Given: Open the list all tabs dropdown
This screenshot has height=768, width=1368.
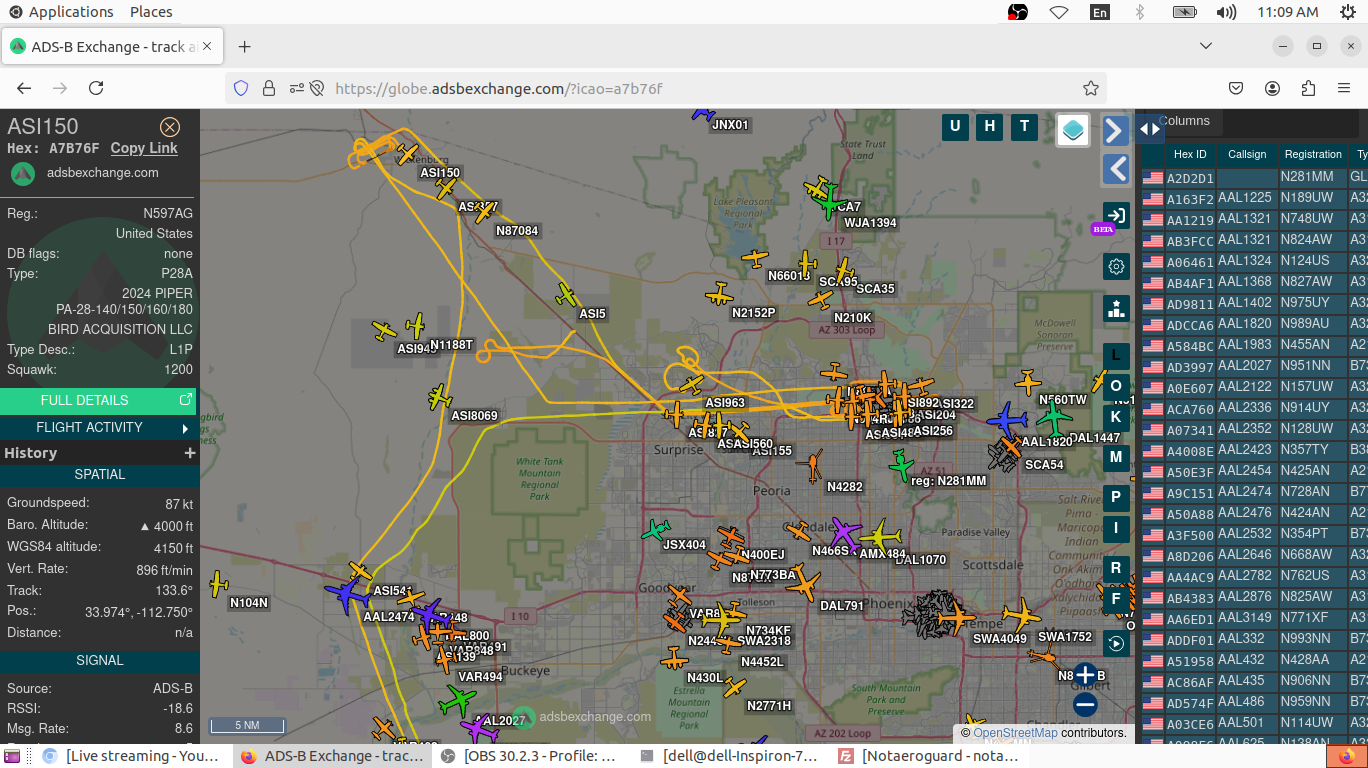Looking at the screenshot, I should point(1206,46).
